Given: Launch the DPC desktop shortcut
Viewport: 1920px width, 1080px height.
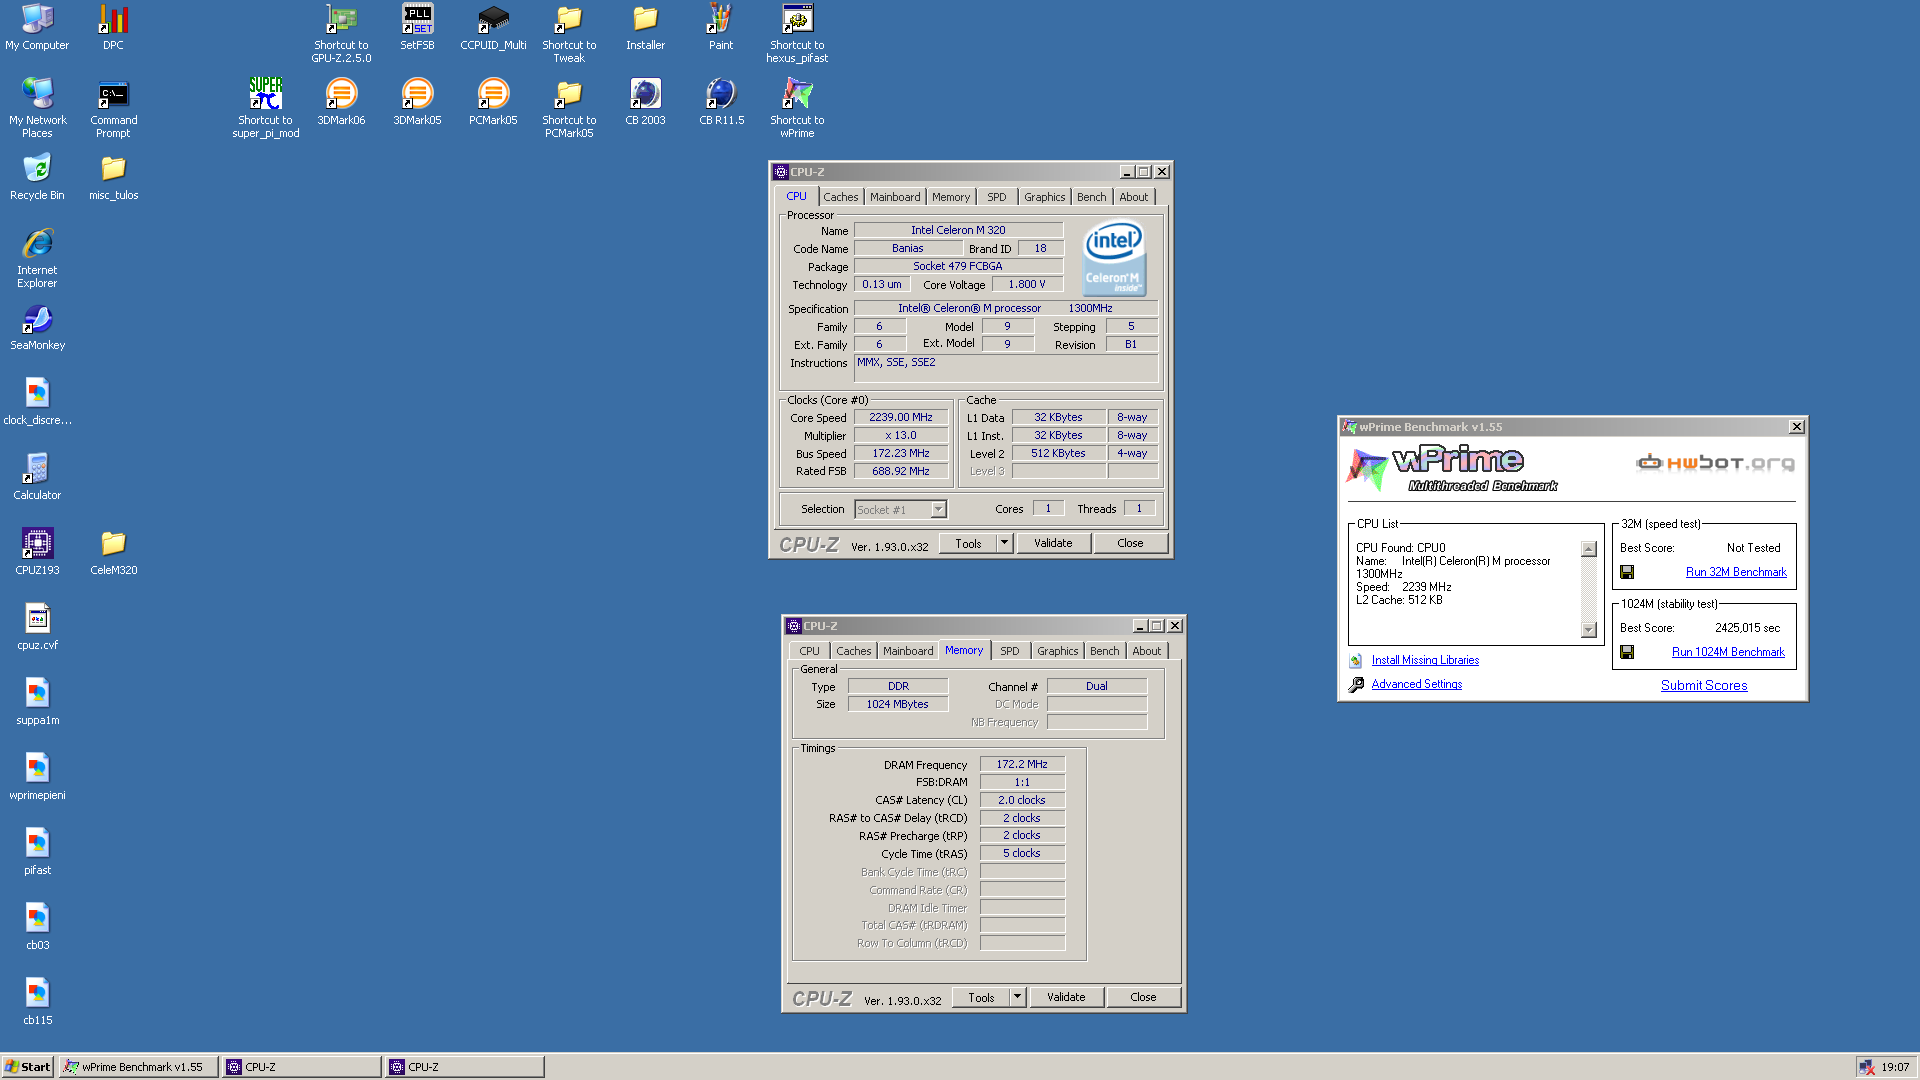Looking at the screenshot, I should tap(113, 27).
